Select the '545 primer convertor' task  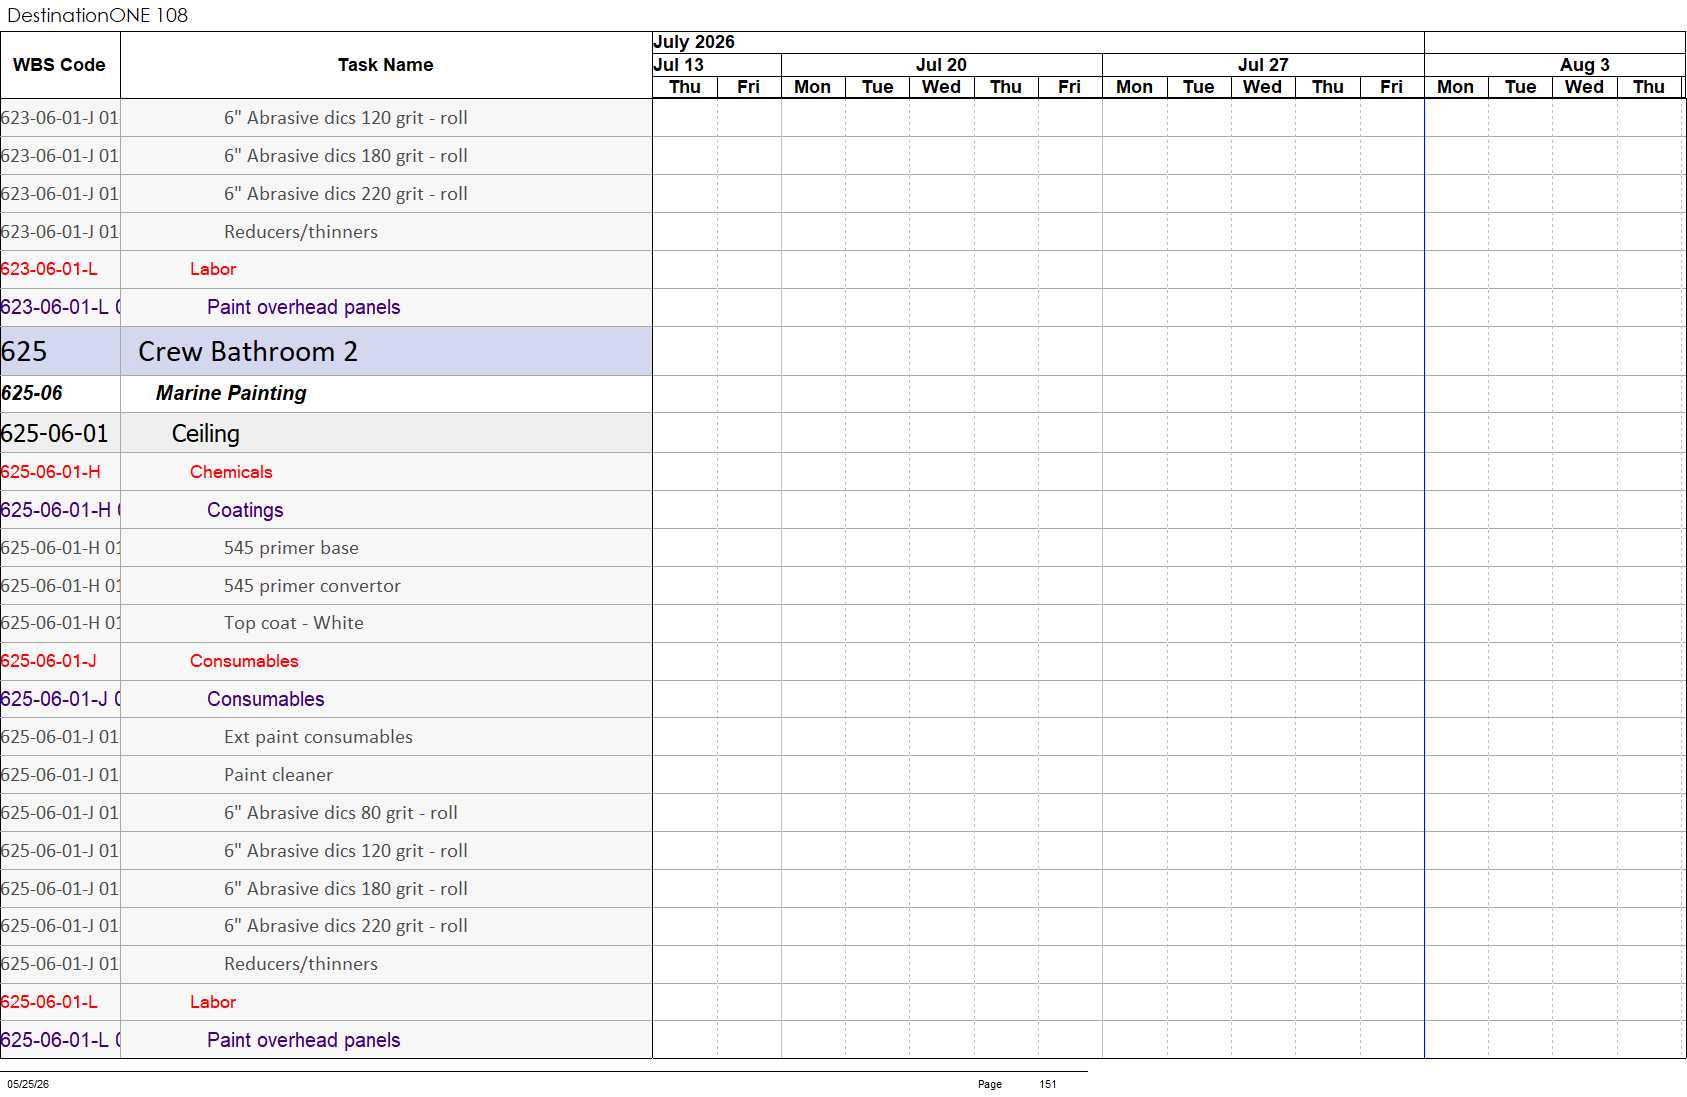pos(312,586)
